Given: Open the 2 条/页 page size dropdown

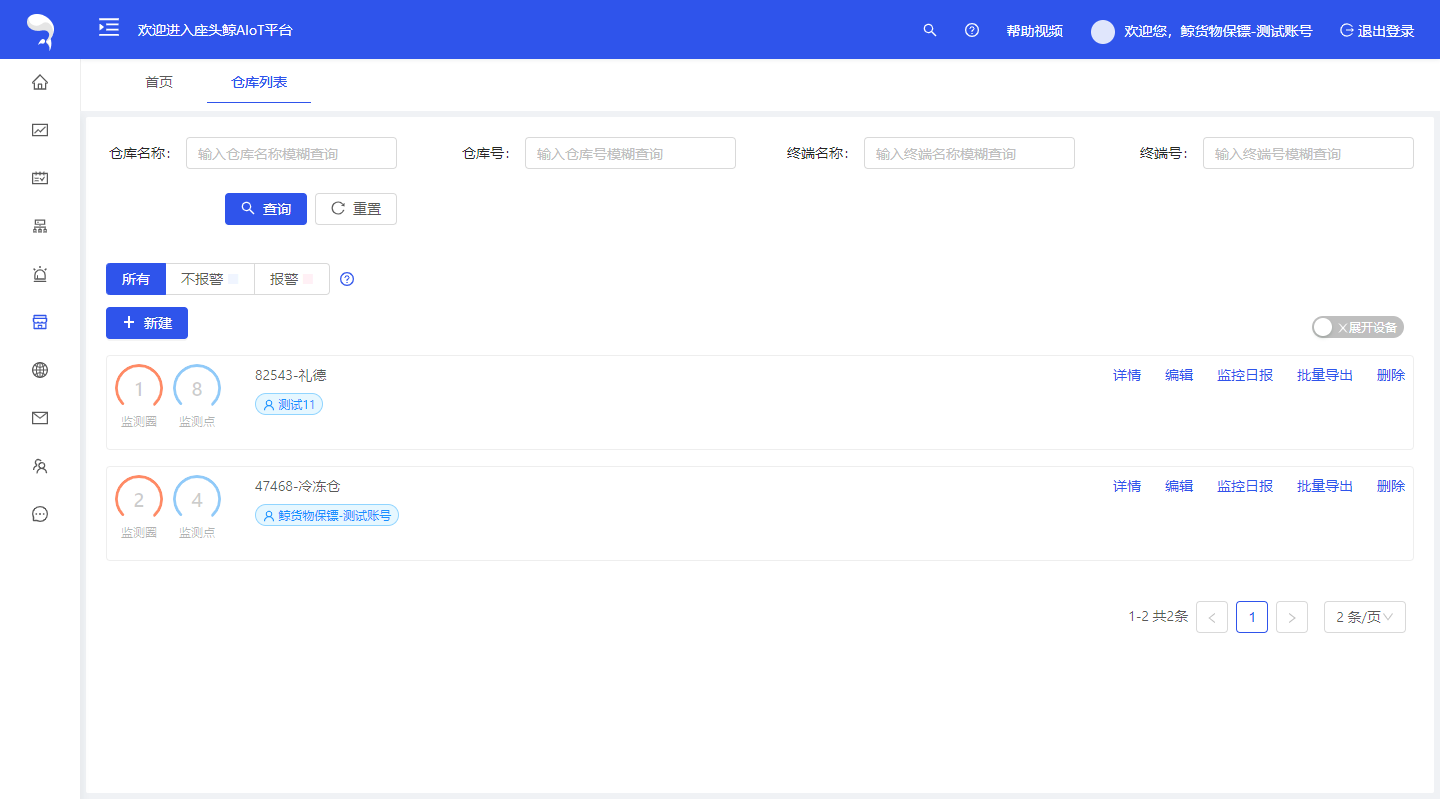Looking at the screenshot, I should click(x=1364, y=617).
